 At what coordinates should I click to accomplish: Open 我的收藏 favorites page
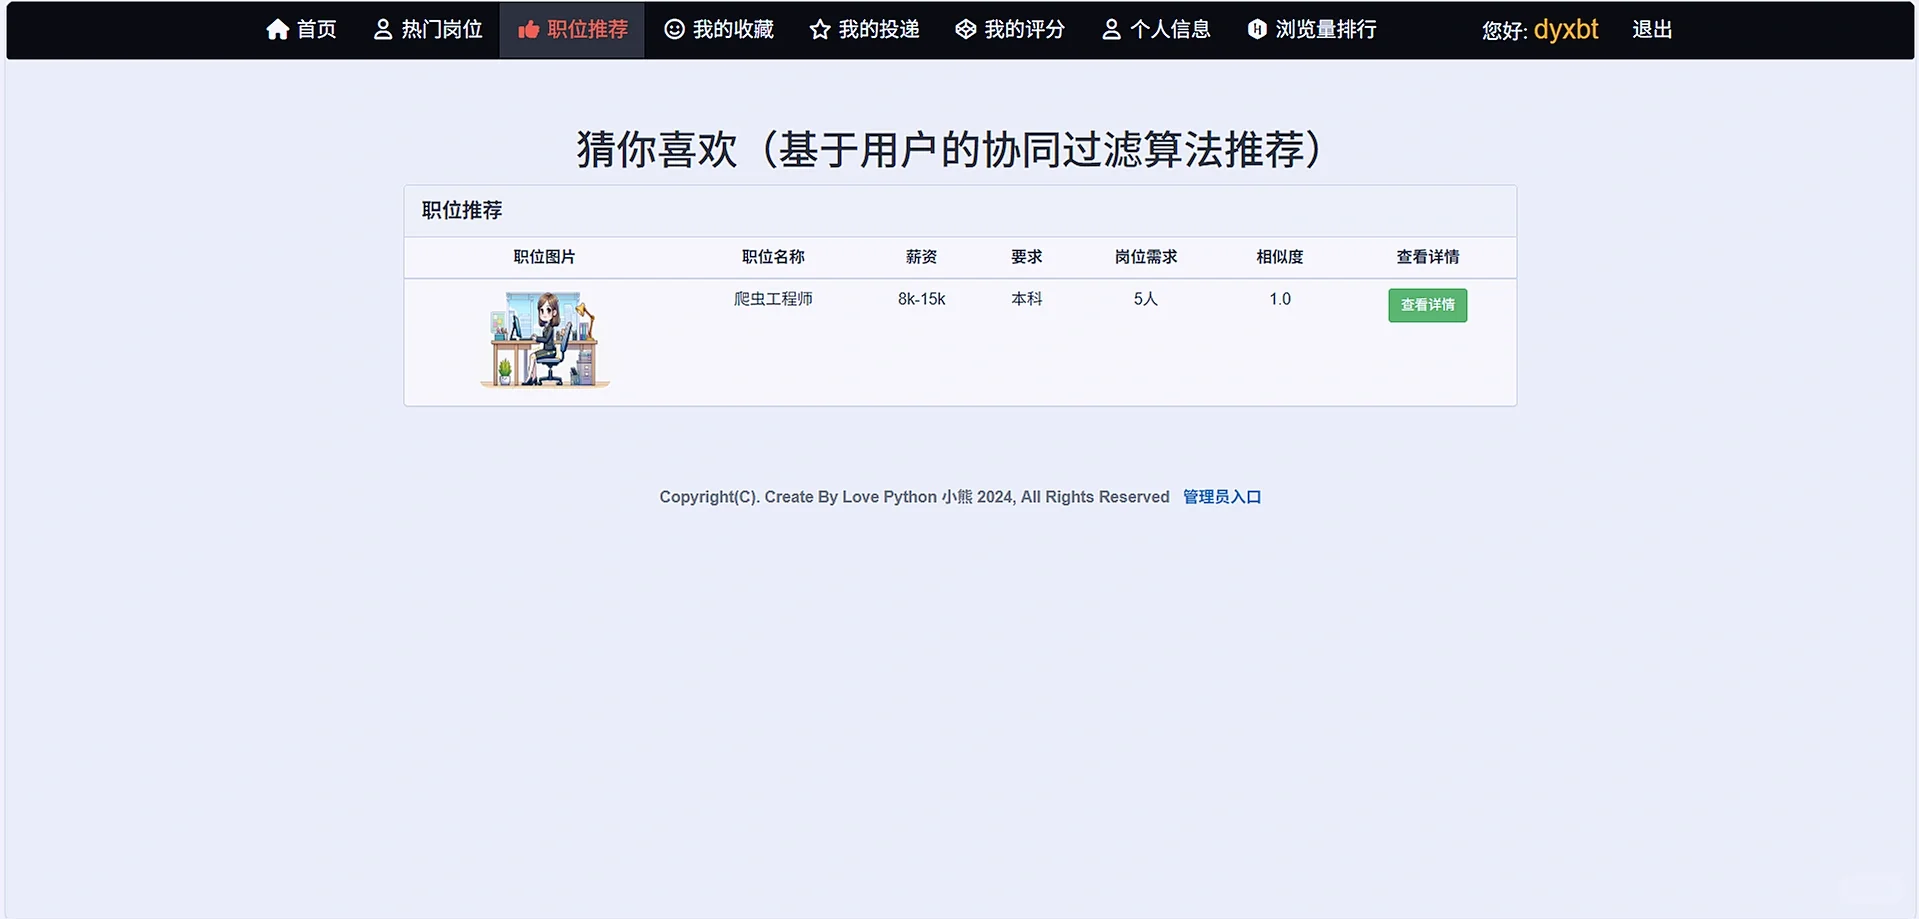[x=719, y=30]
